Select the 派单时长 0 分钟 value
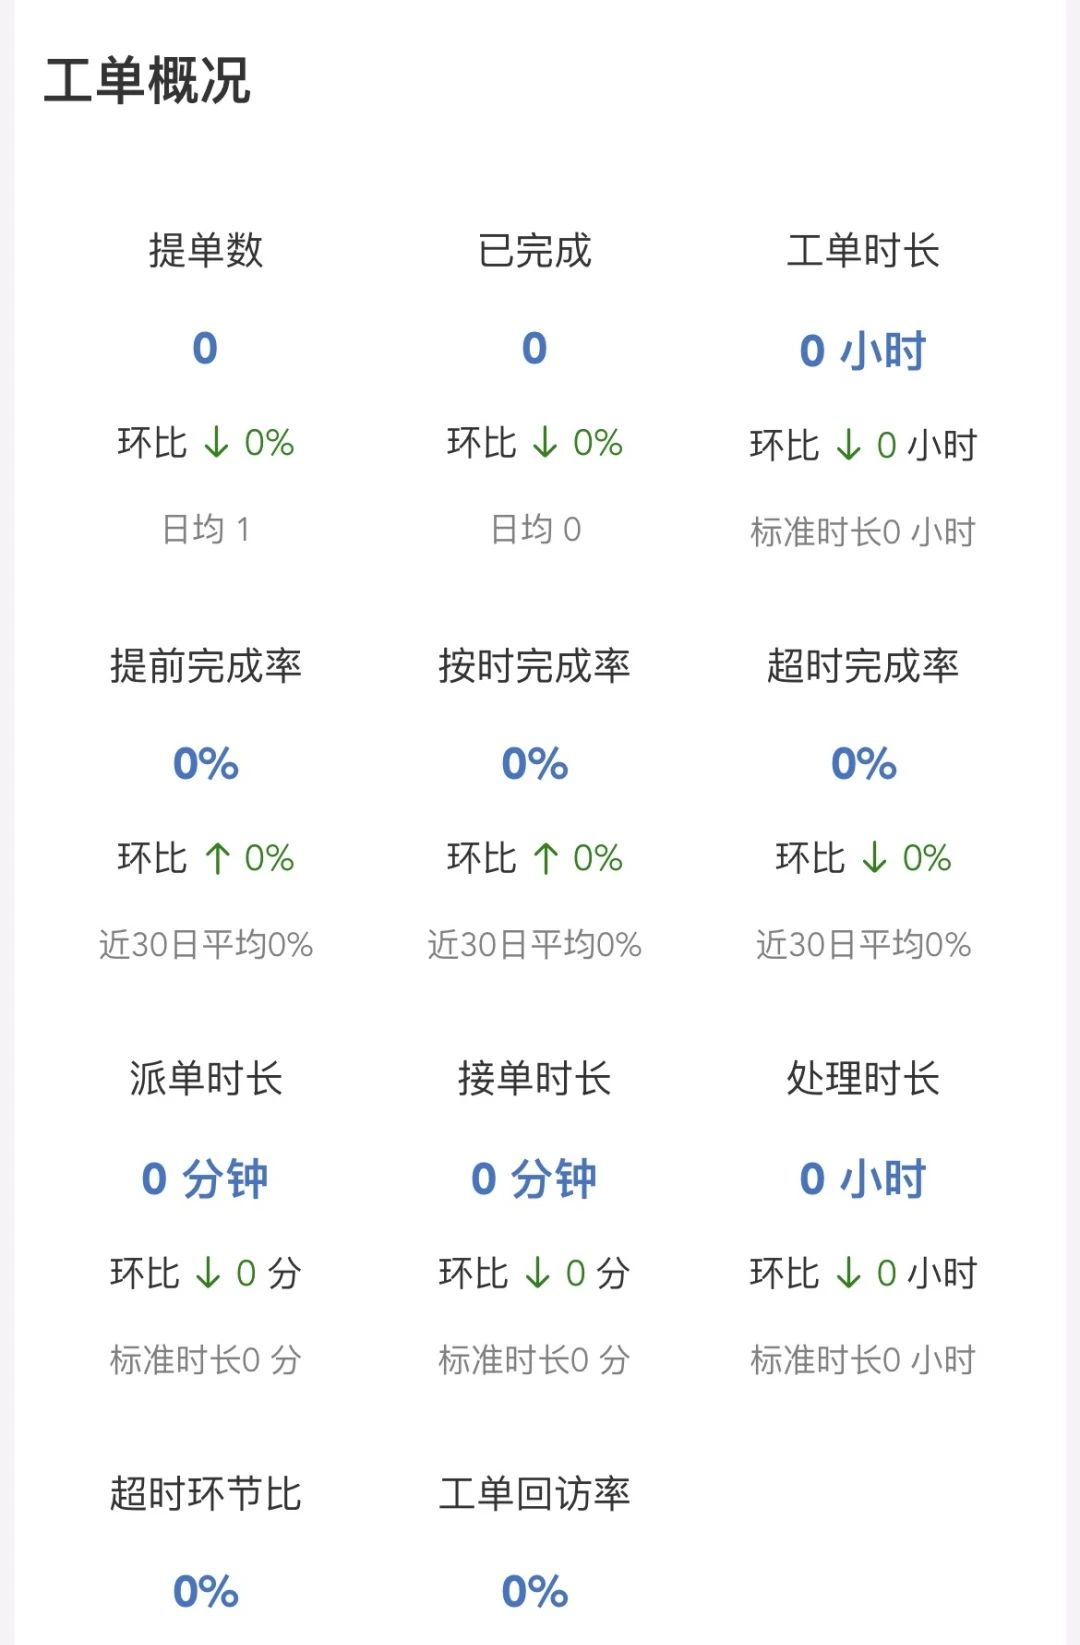This screenshot has height=1645, width=1080. click(205, 1179)
